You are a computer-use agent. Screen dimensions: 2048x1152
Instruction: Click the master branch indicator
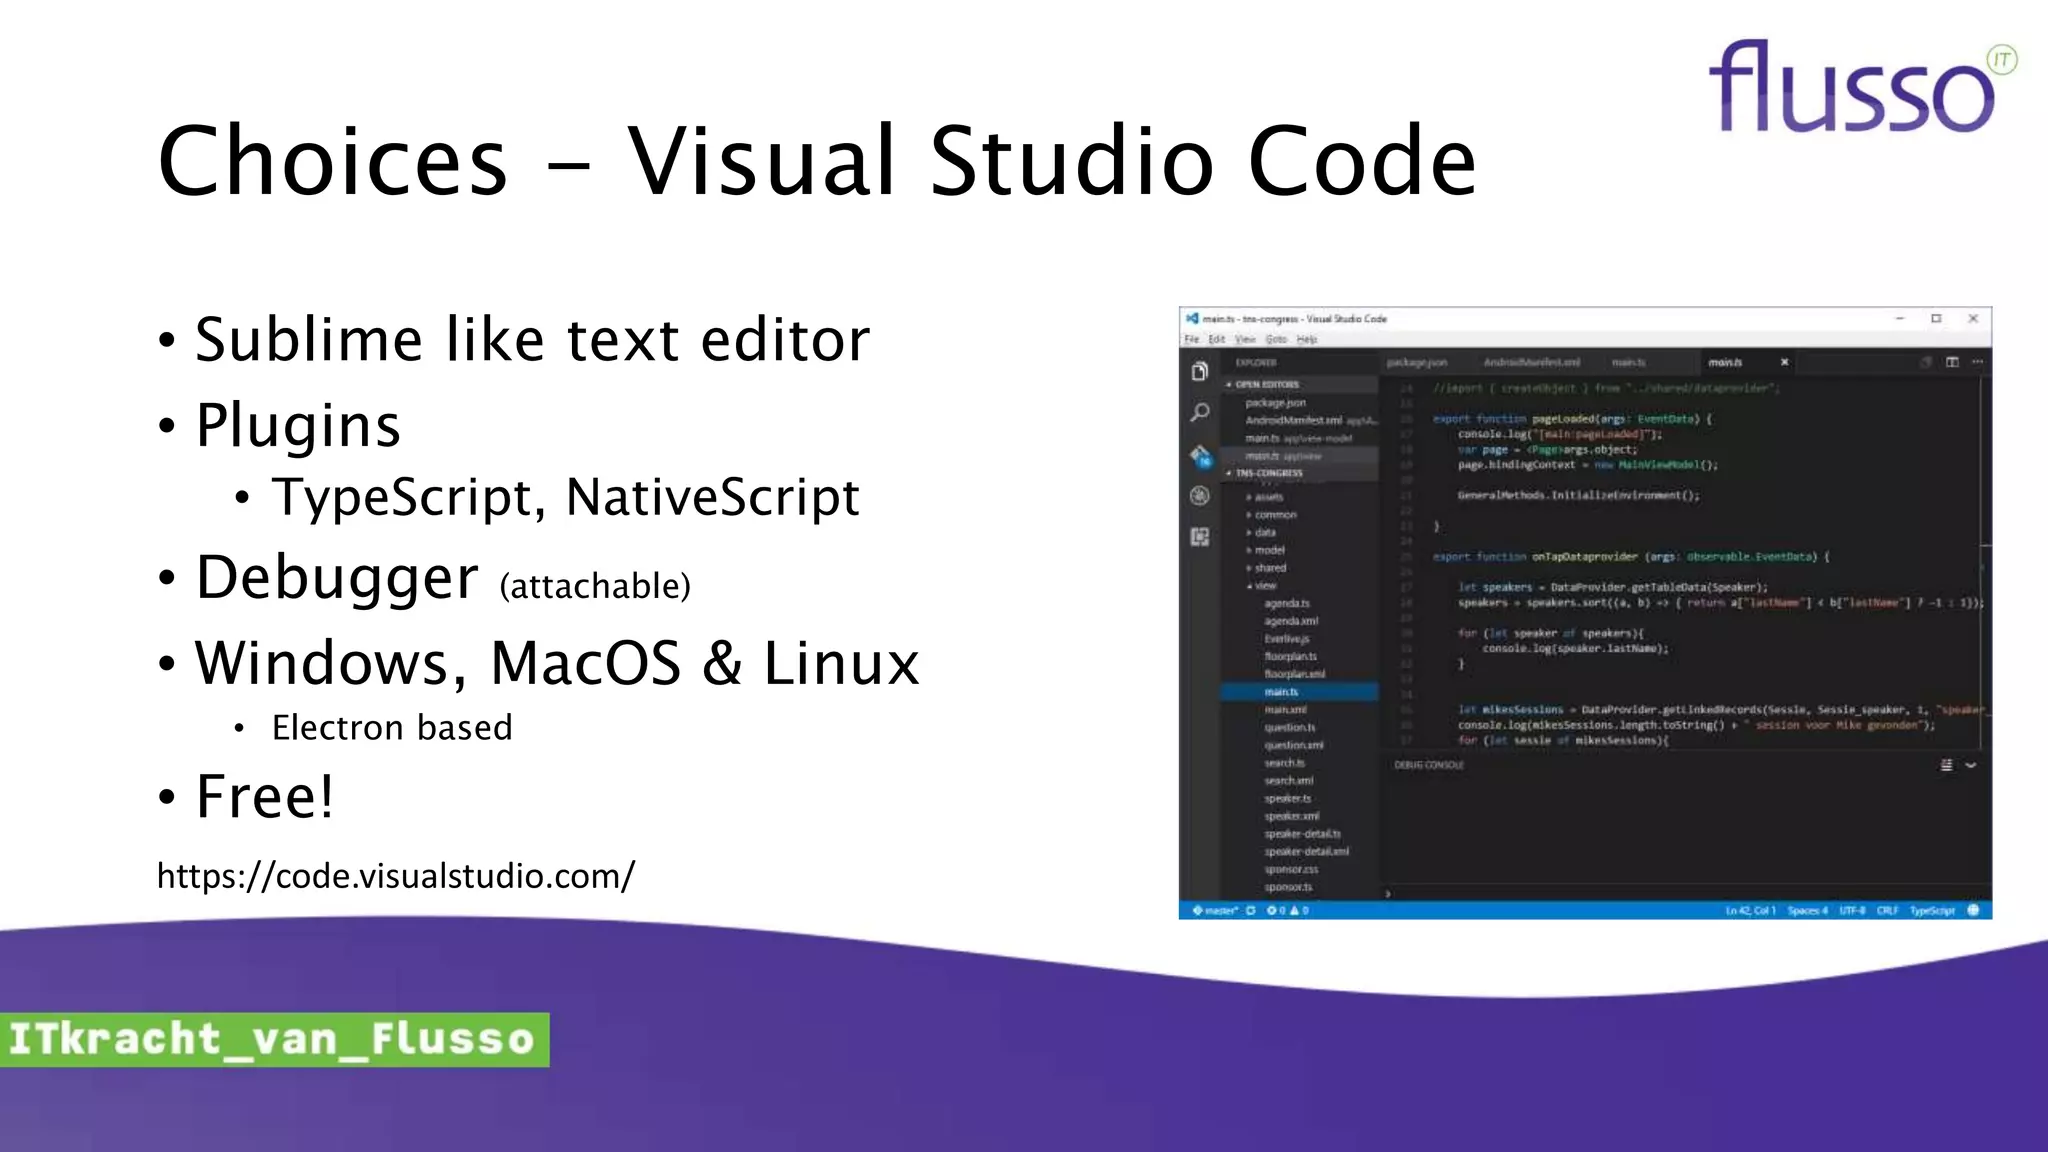tap(1216, 910)
